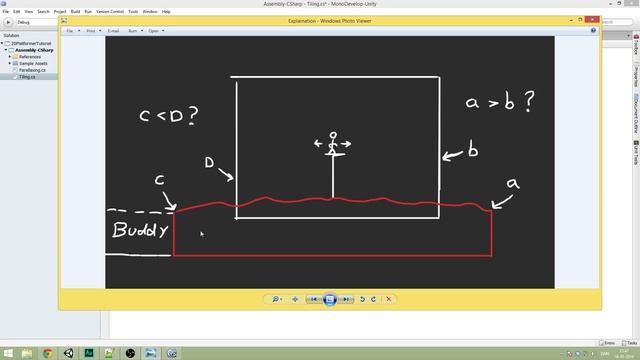Viewport: 640px width, 360px height.
Task: Start slideshow with center blue button
Action: tap(330, 299)
